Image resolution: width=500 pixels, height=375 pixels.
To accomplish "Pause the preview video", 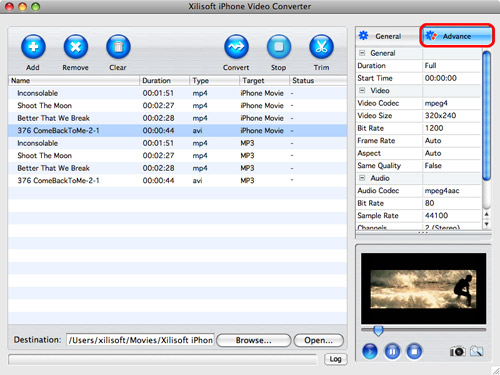I will (x=392, y=351).
